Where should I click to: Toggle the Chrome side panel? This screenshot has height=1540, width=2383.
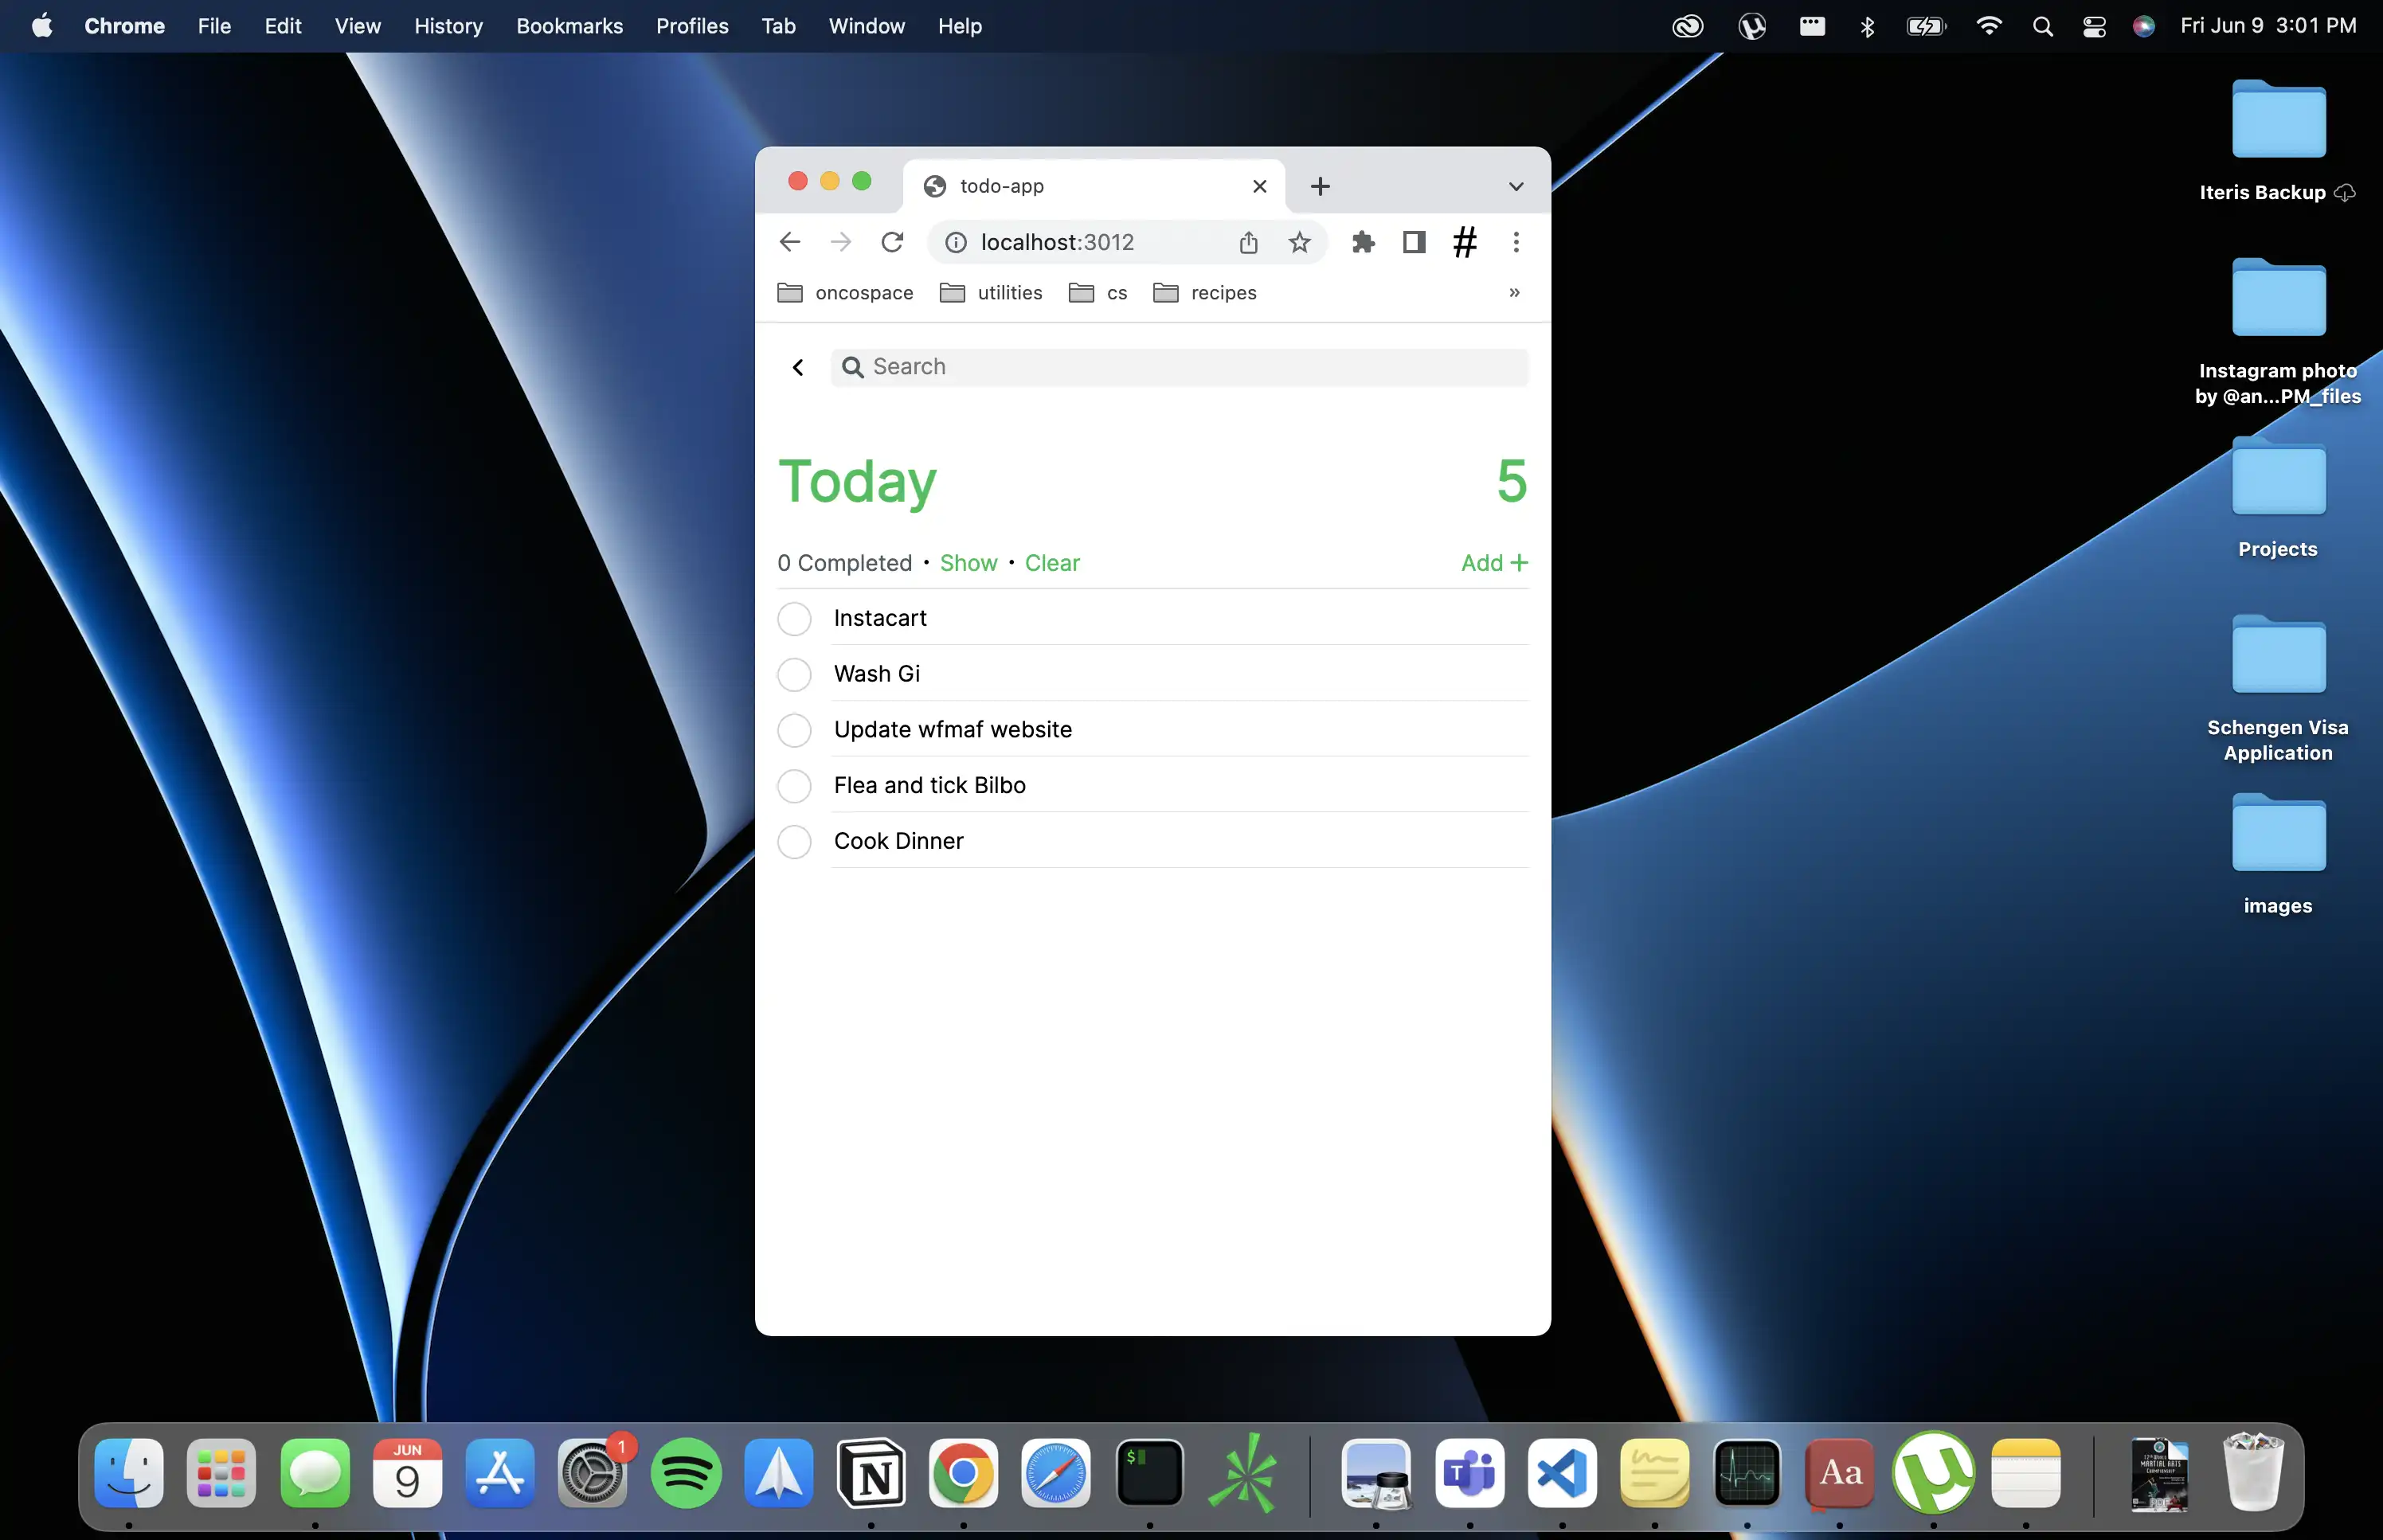point(1413,242)
